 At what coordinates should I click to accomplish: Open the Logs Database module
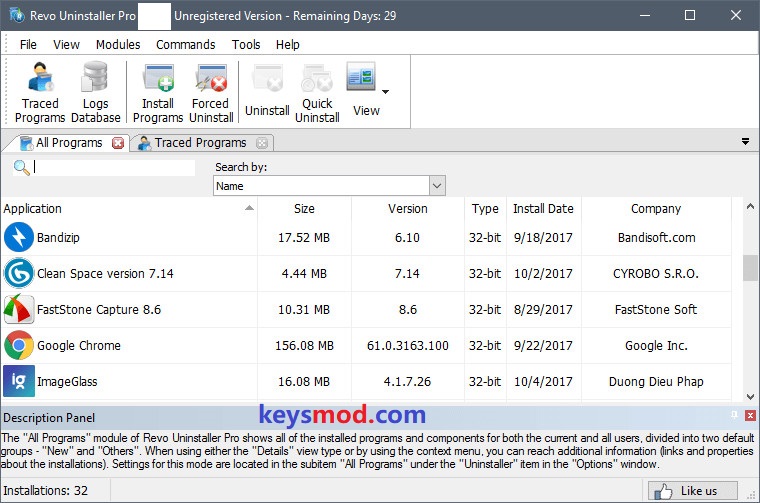click(95, 92)
